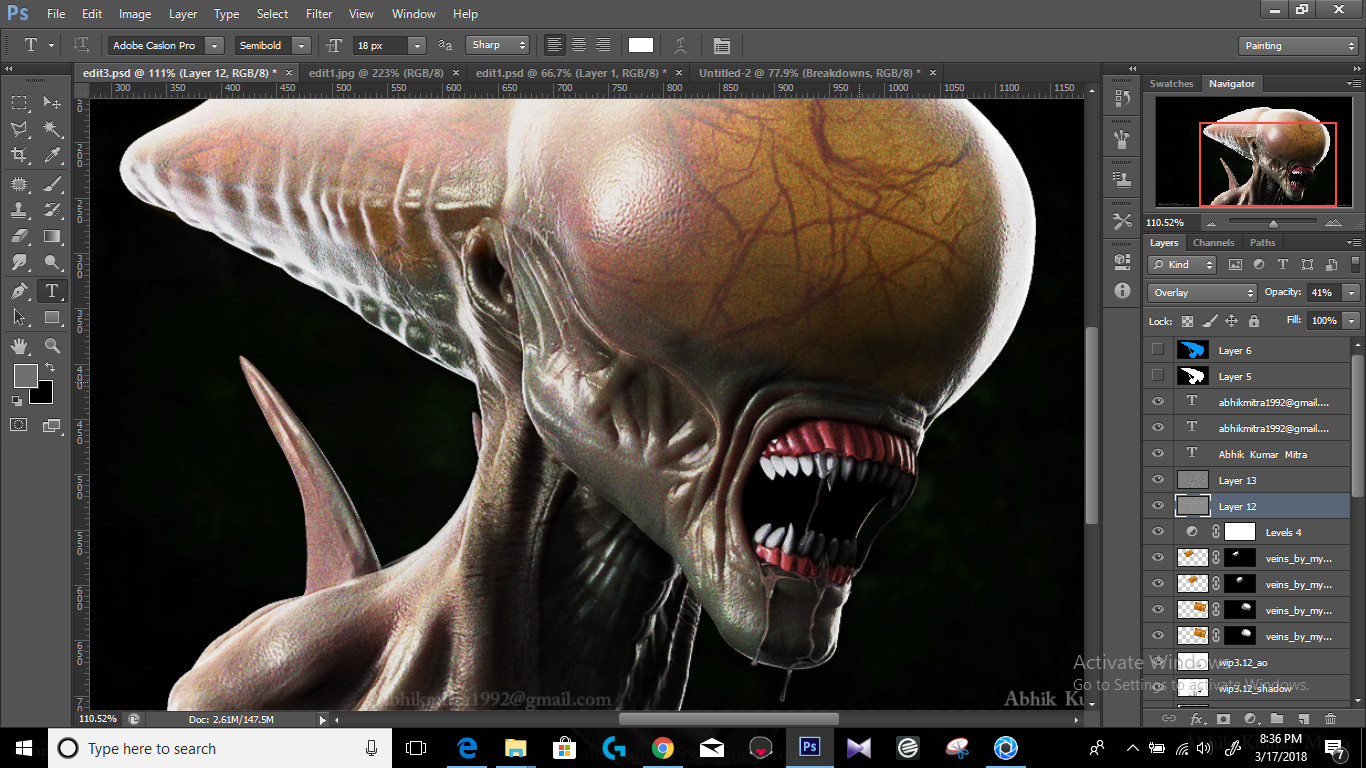The width and height of the screenshot is (1366, 768).
Task: Hide Layer 13
Action: pyautogui.click(x=1158, y=480)
